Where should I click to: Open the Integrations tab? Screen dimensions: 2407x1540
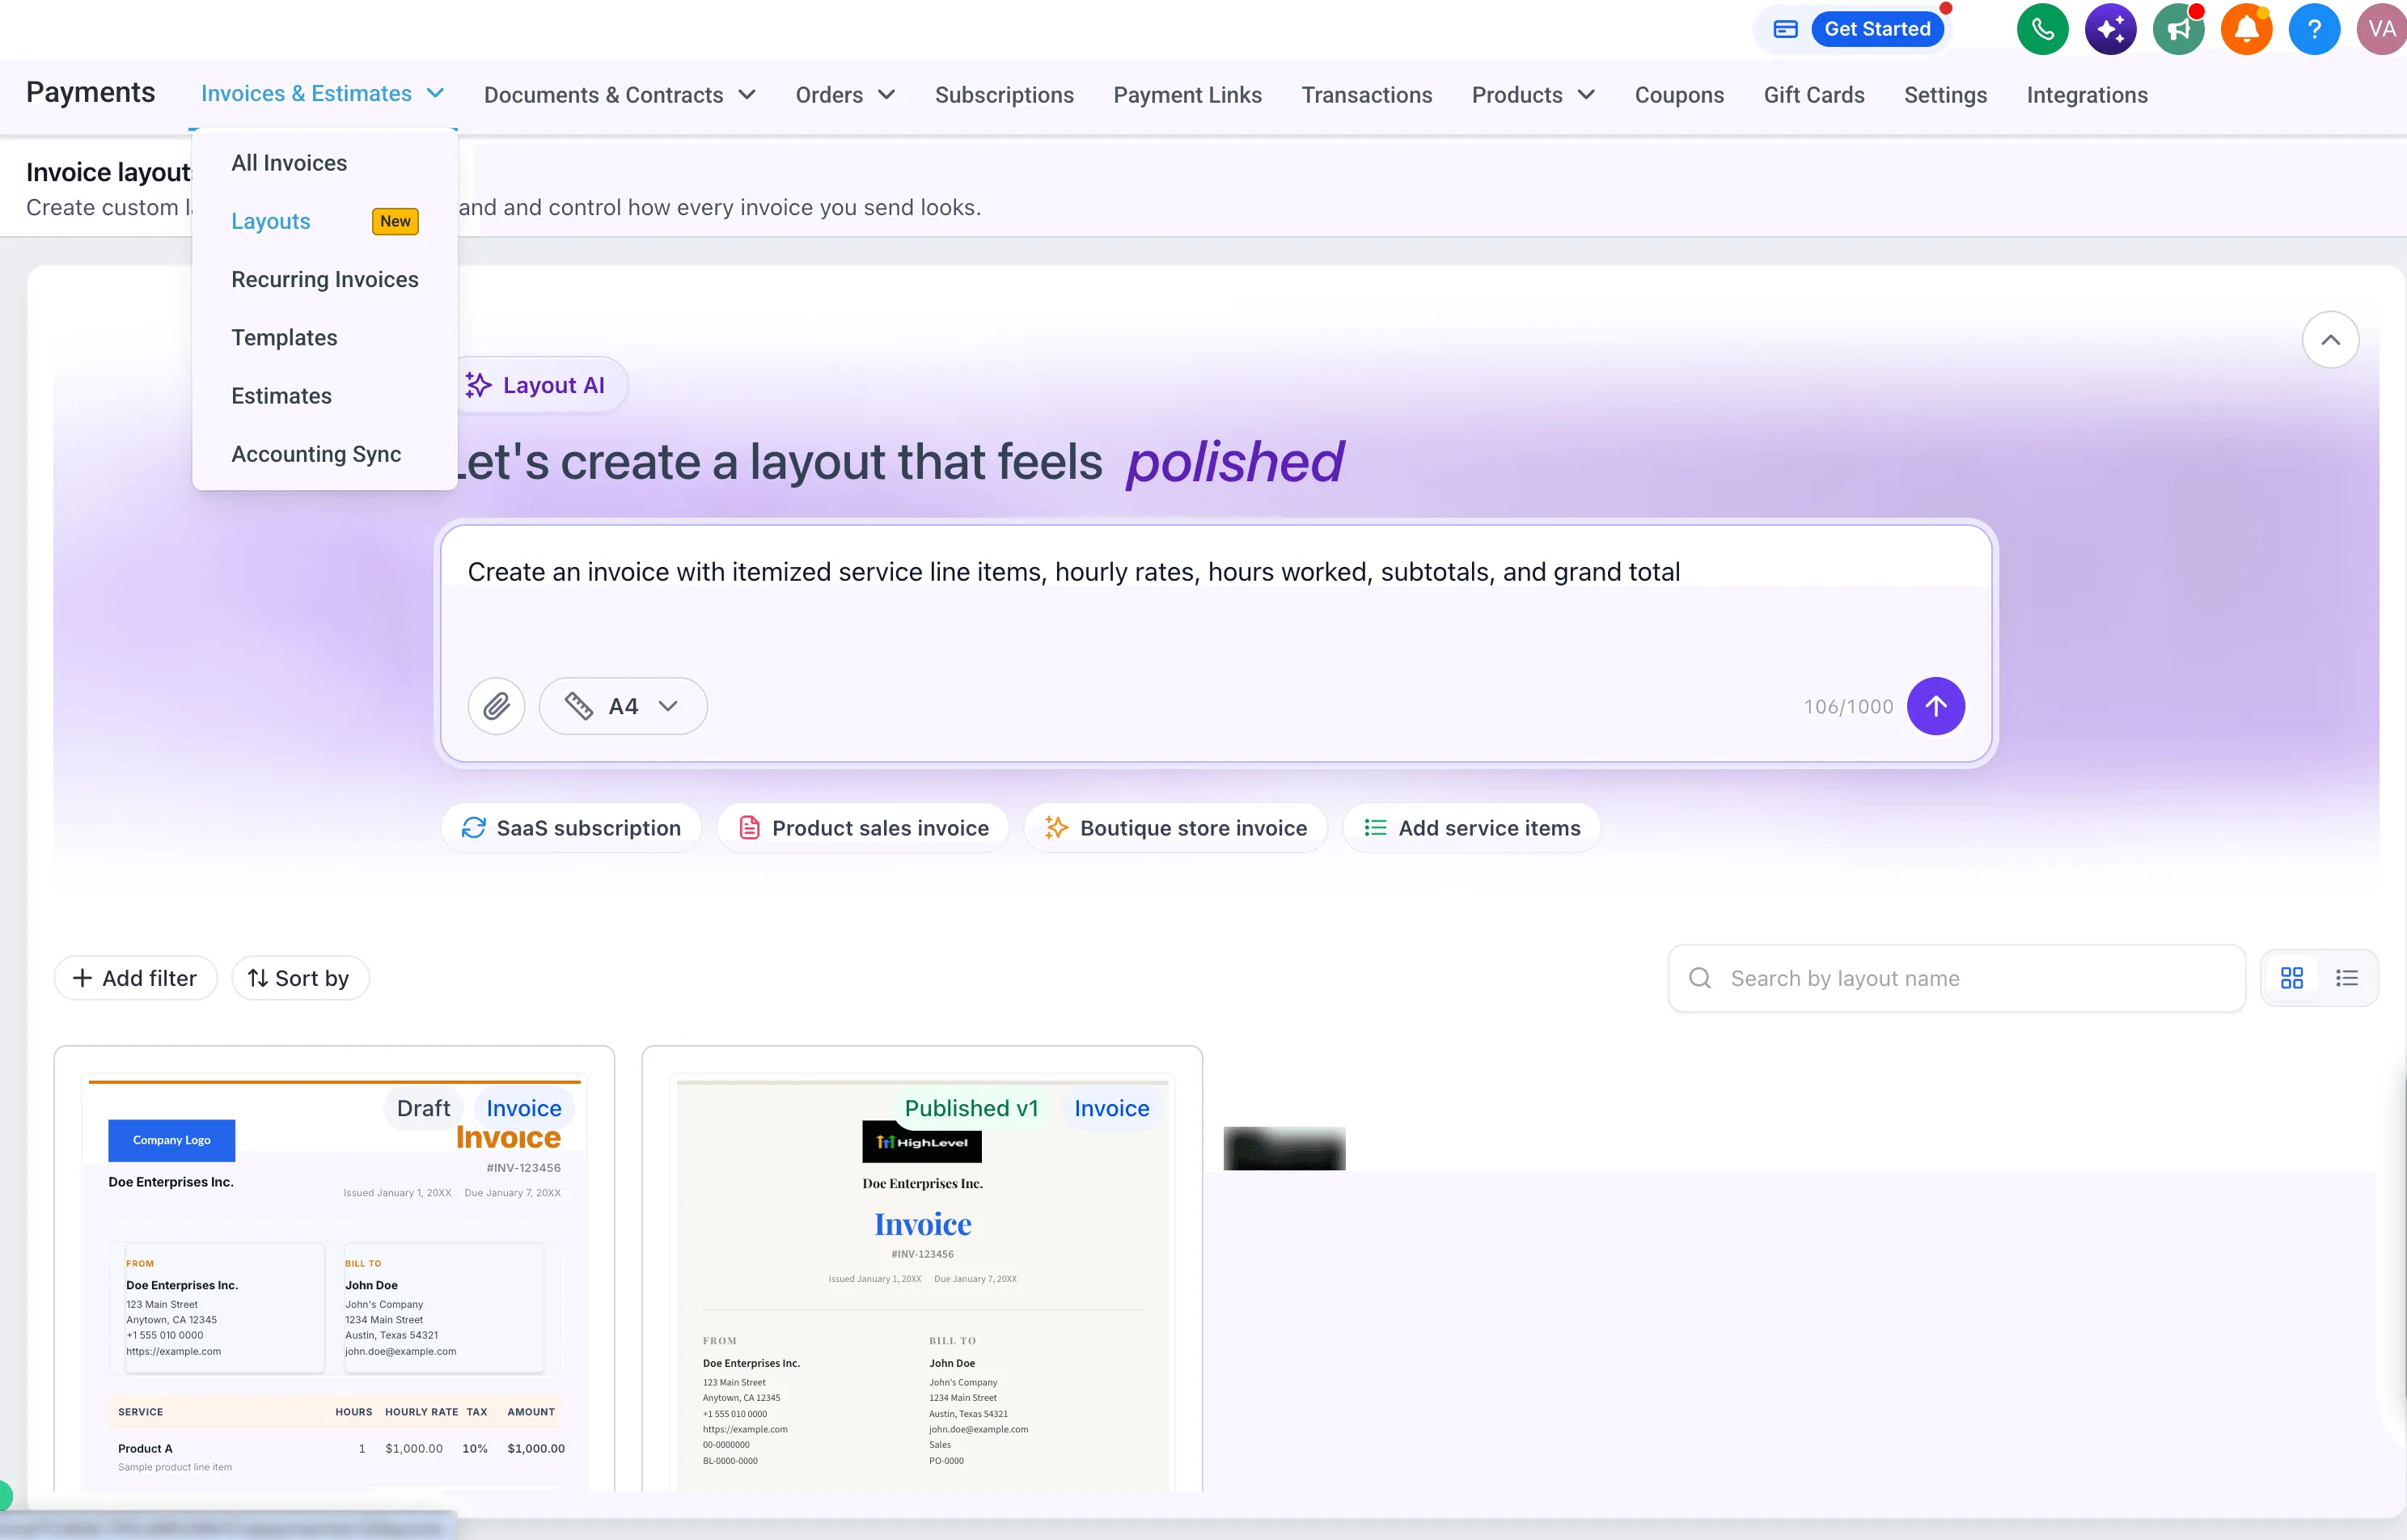pyautogui.click(x=2087, y=95)
